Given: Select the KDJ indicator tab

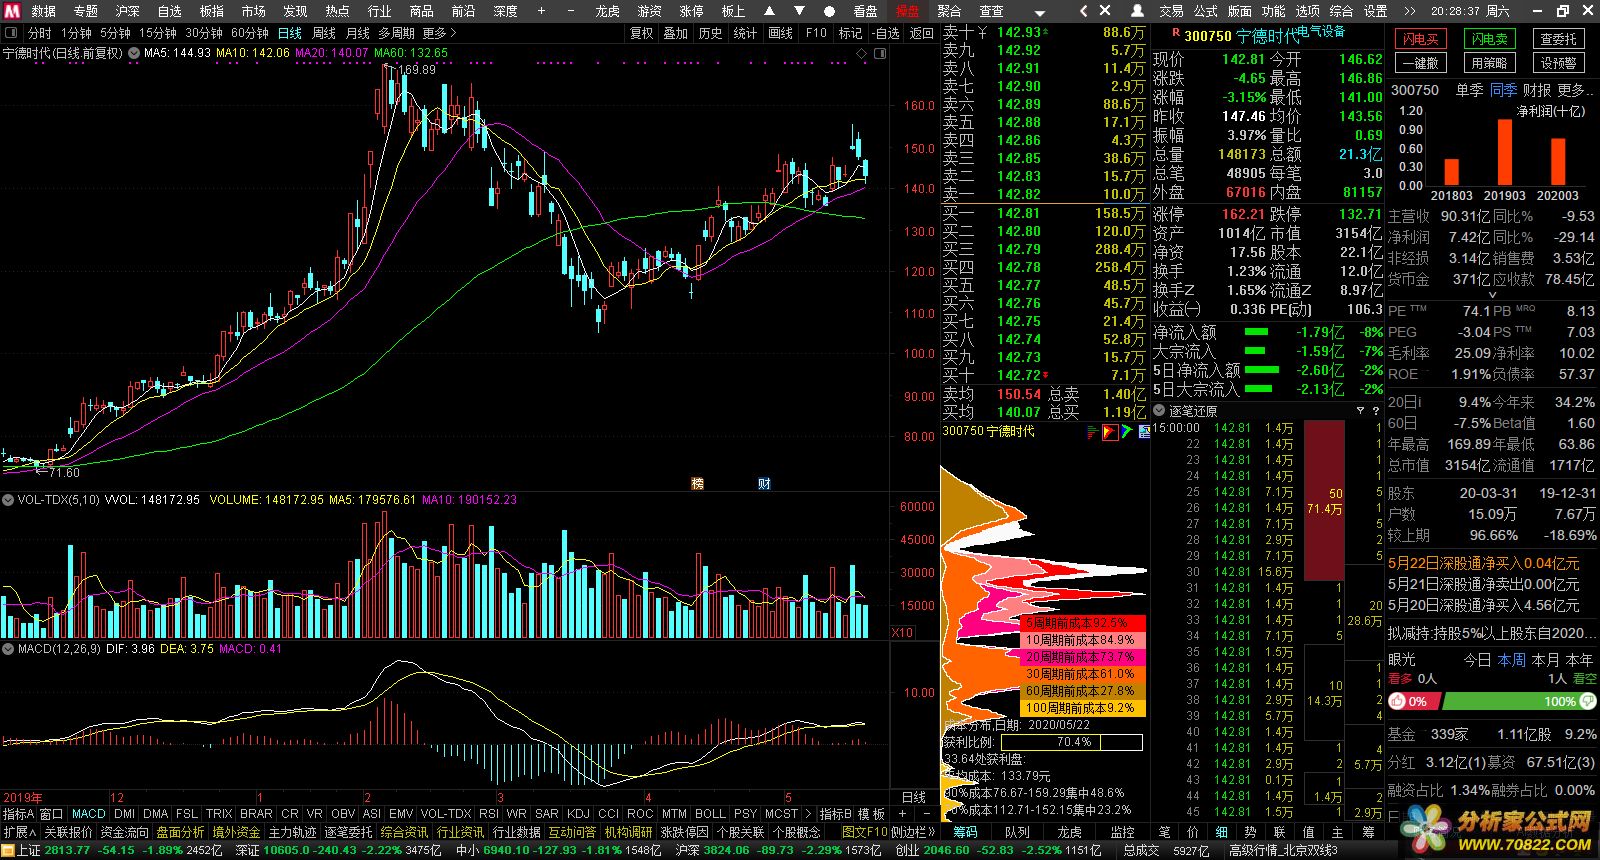Looking at the screenshot, I should [x=578, y=814].
